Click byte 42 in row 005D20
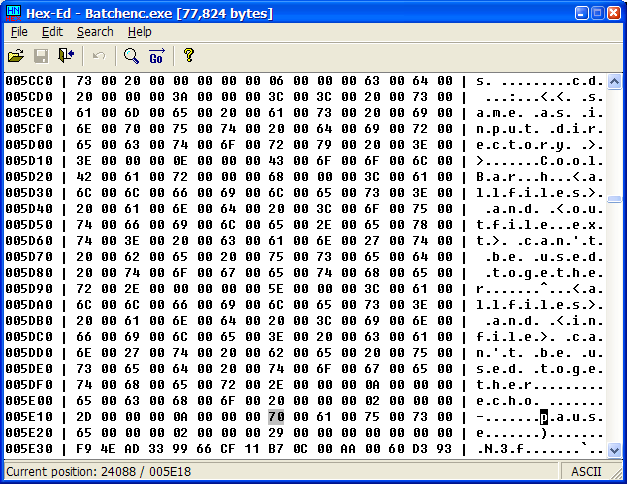Viewport: 627px width, 484px height. click(84, 177)
